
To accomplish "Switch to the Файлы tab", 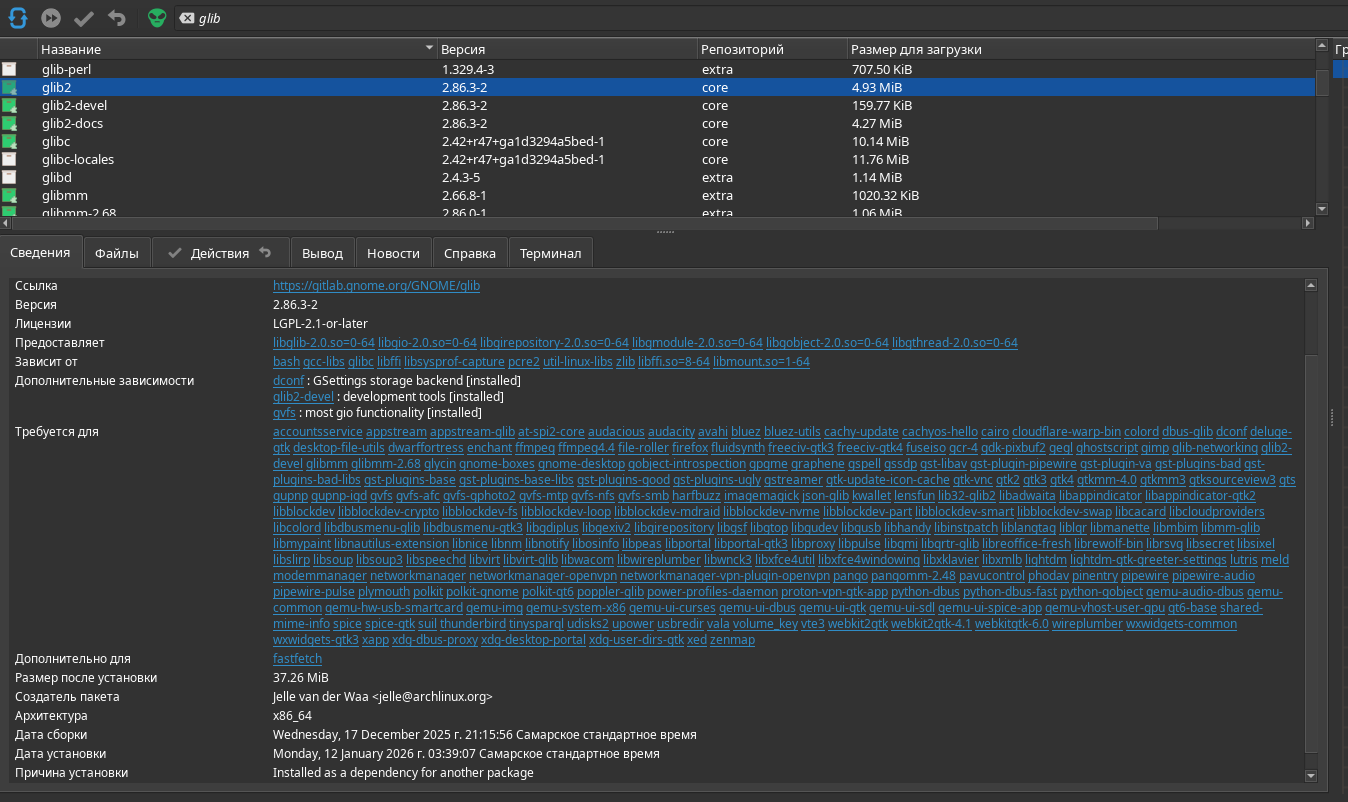I will pyautogui.click(x=117, y=253).
